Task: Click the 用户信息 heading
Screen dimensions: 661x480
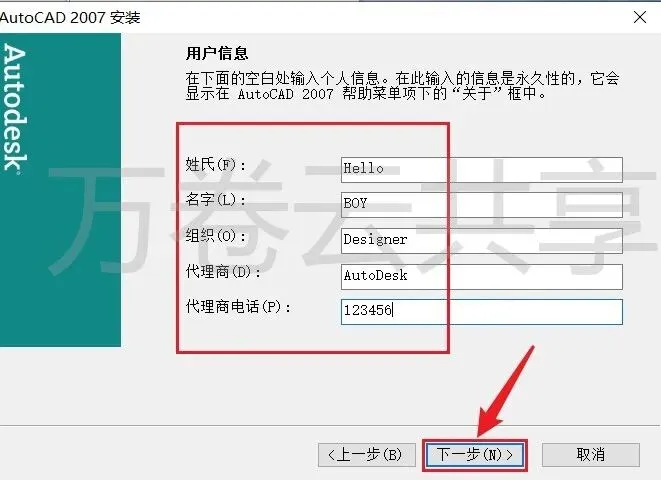Action: coord(217,54)
